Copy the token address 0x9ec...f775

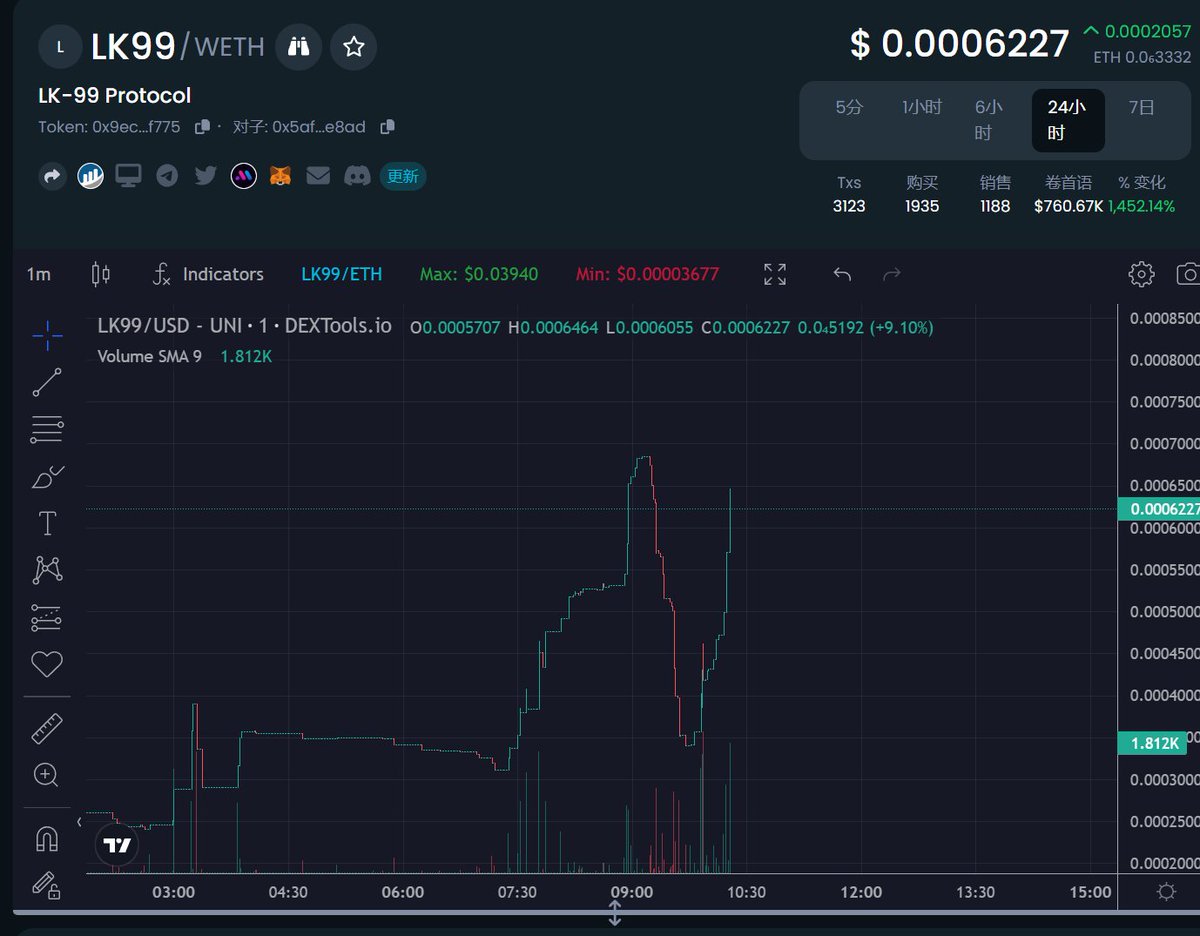pos(202,127)
